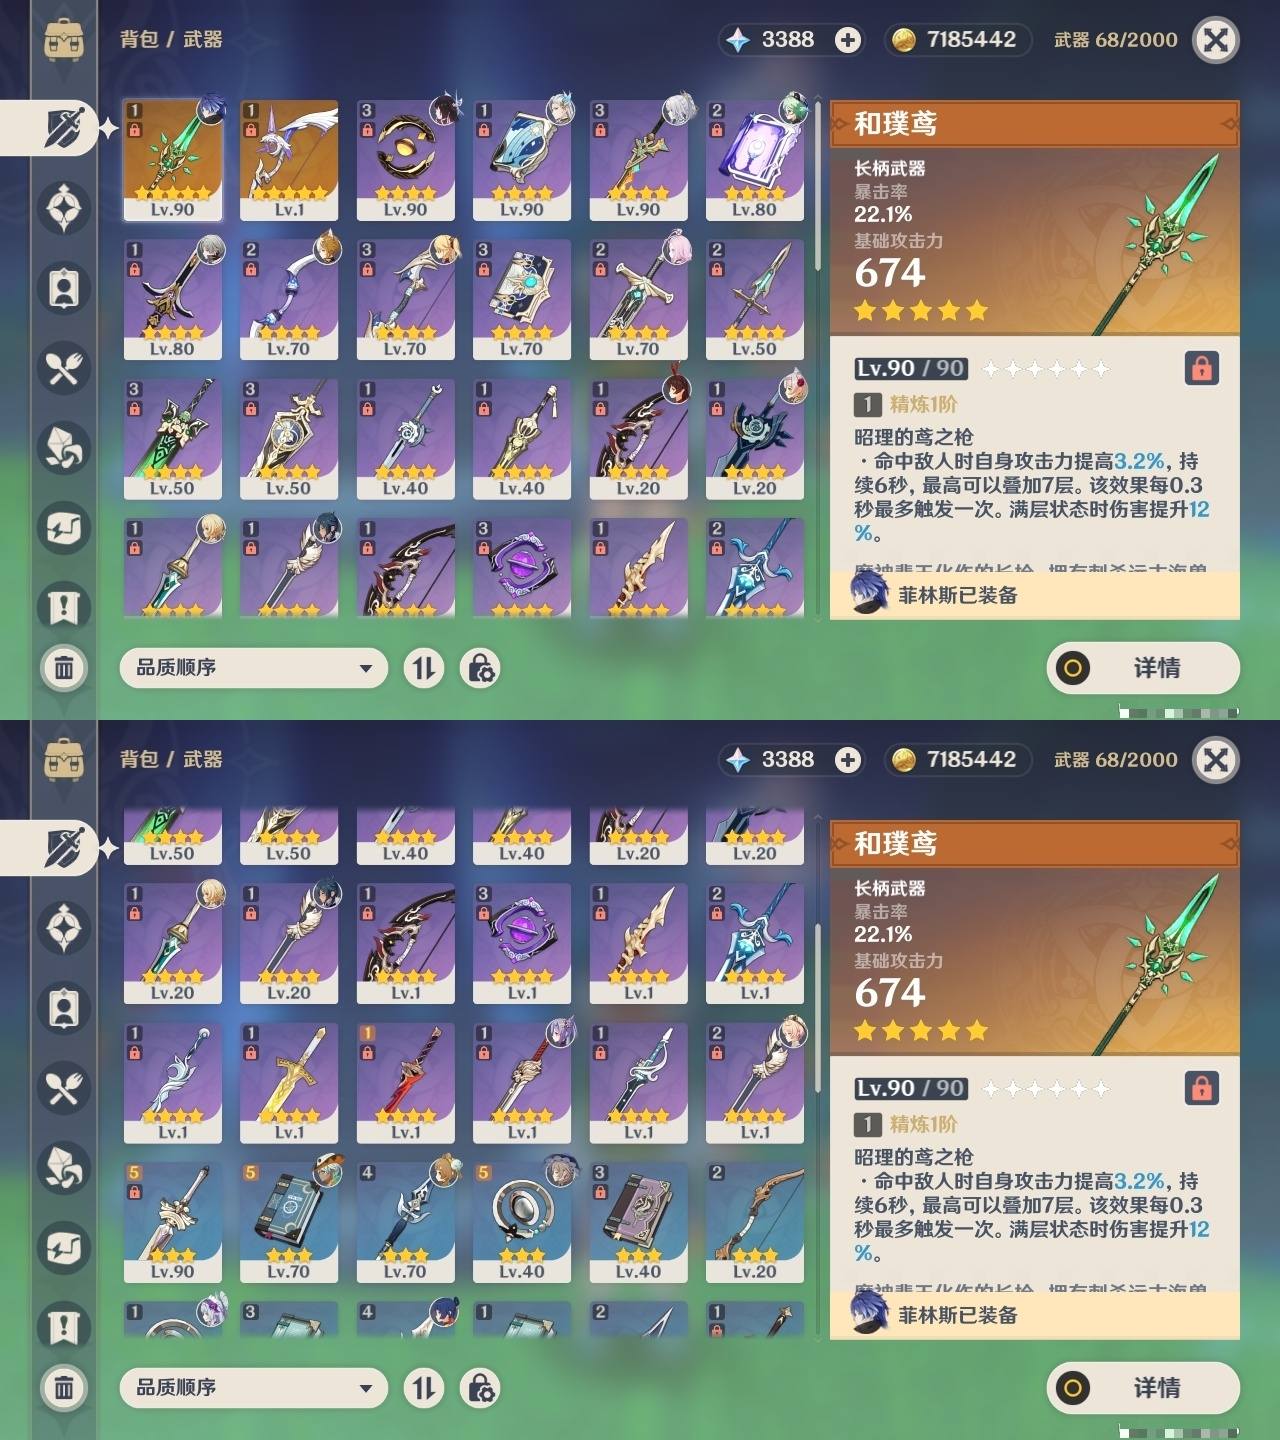Image resolution: width=1280 pixels, height=1440 pixels.
Task: Select the Lv.1 five-star bow in upper grid
Action: tap(289, 160)
